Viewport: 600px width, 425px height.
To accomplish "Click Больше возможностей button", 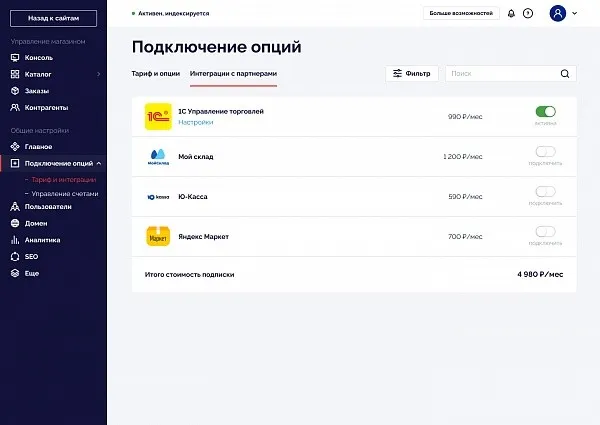I will click(461, 13).
